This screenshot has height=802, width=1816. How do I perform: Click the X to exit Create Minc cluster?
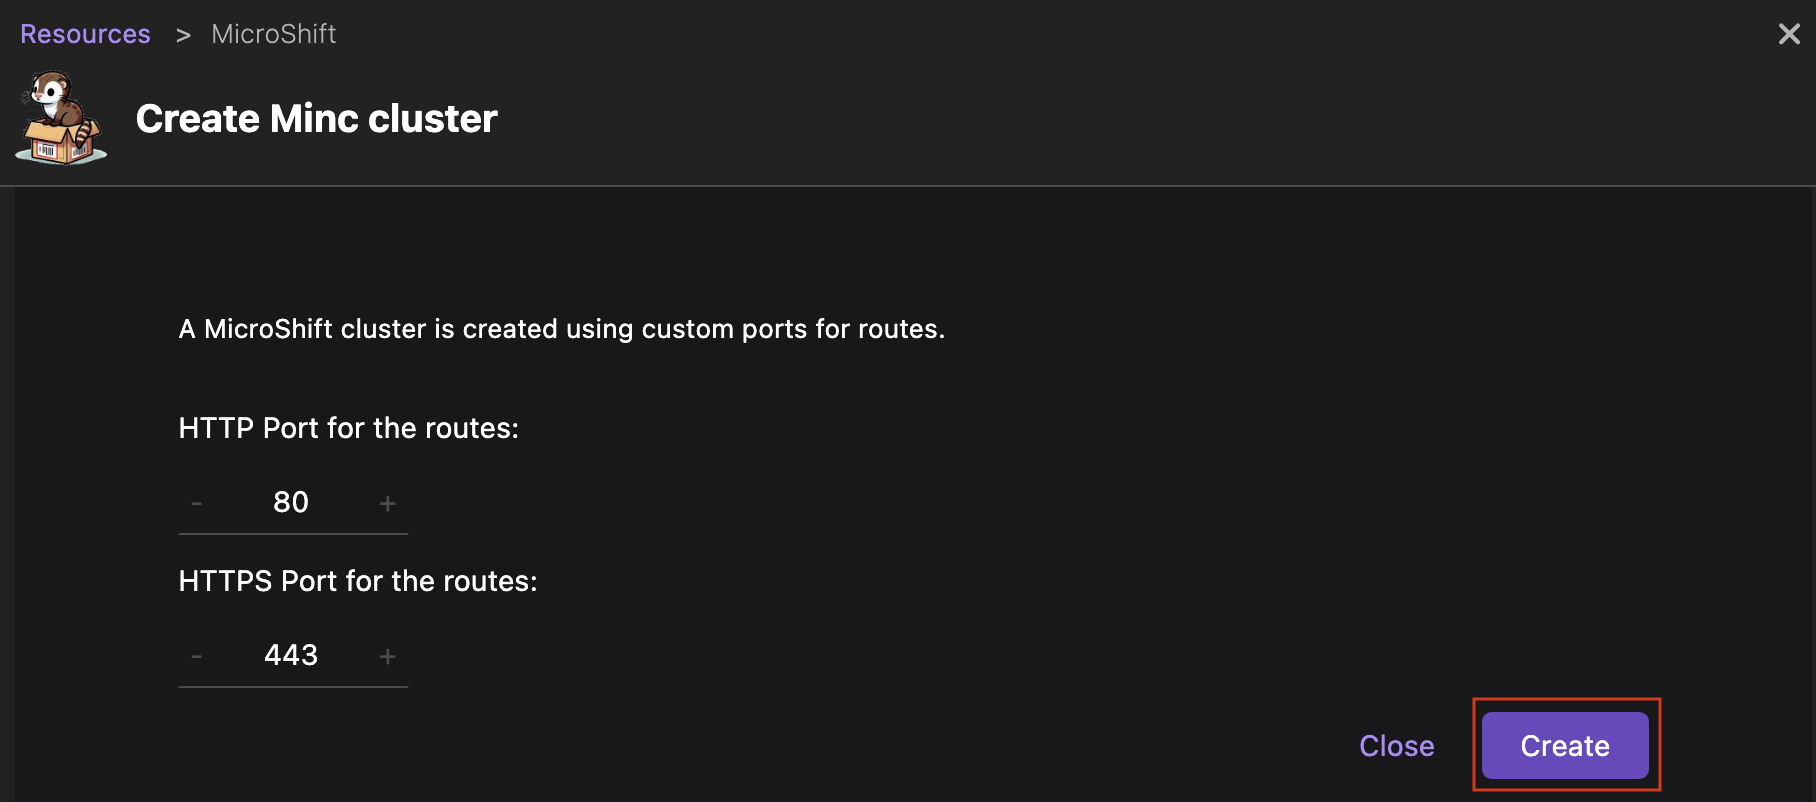point(1789,33)
